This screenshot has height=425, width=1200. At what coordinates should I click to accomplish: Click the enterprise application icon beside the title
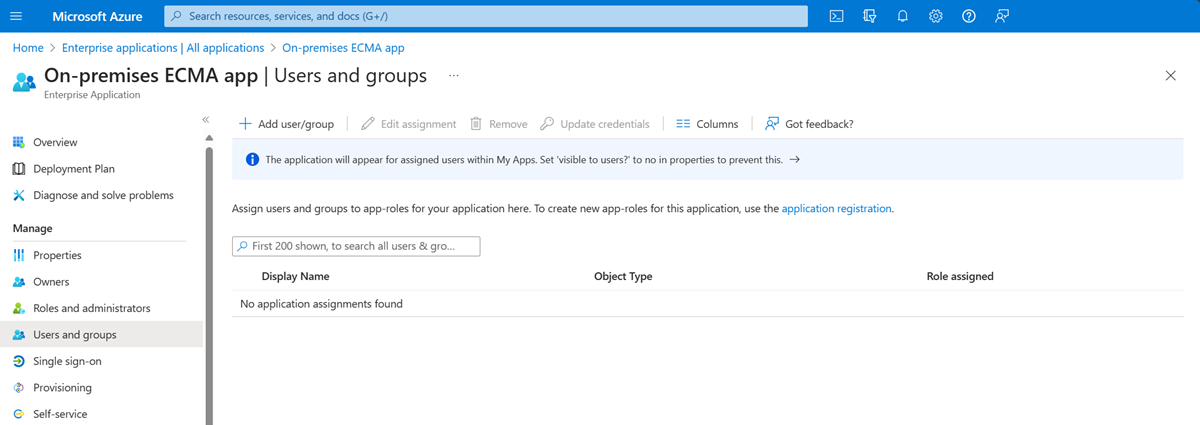24,82
